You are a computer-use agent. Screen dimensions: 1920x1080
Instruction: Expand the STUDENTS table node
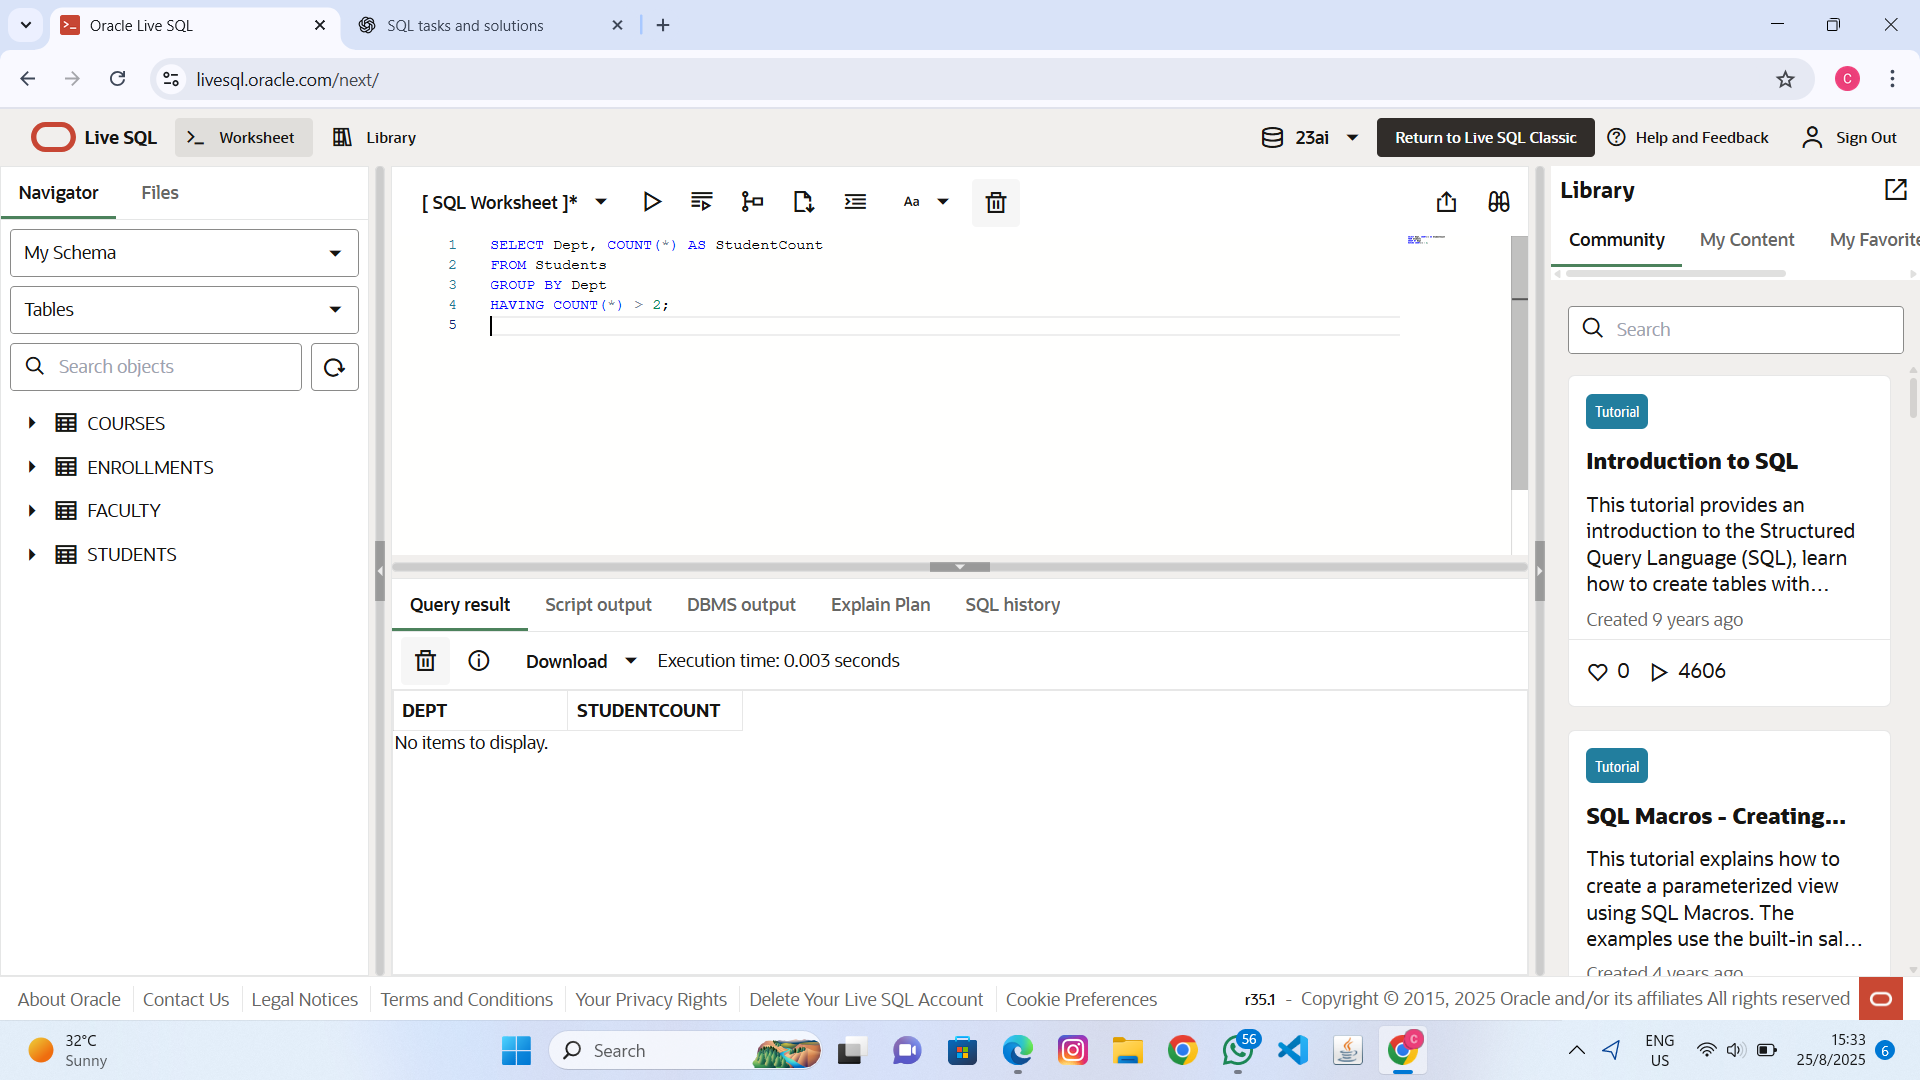[x=32, y=555]
